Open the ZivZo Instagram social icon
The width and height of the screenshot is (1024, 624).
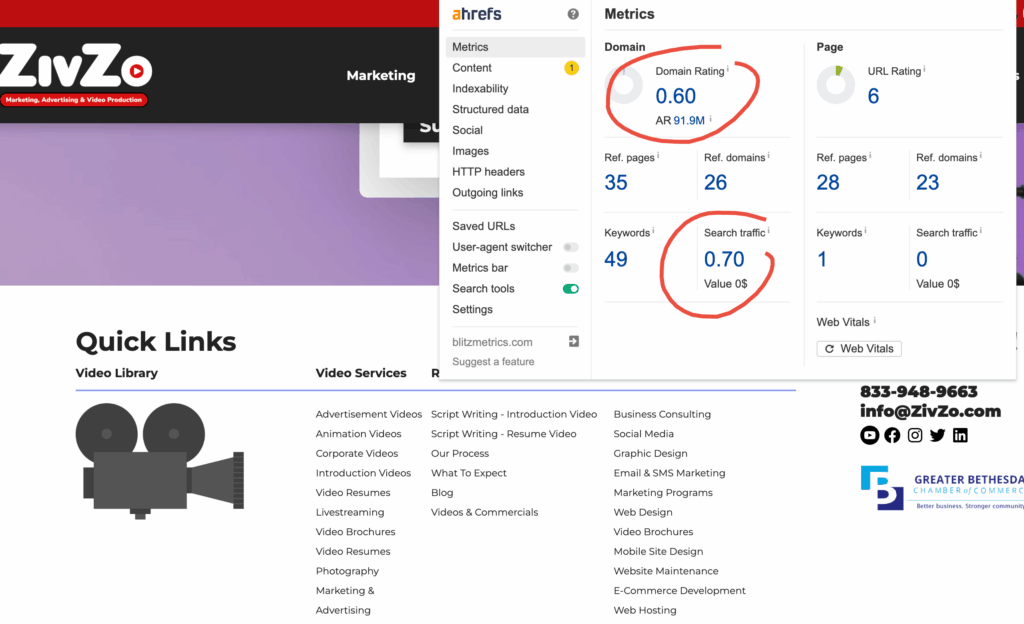[x=915, y=435]
